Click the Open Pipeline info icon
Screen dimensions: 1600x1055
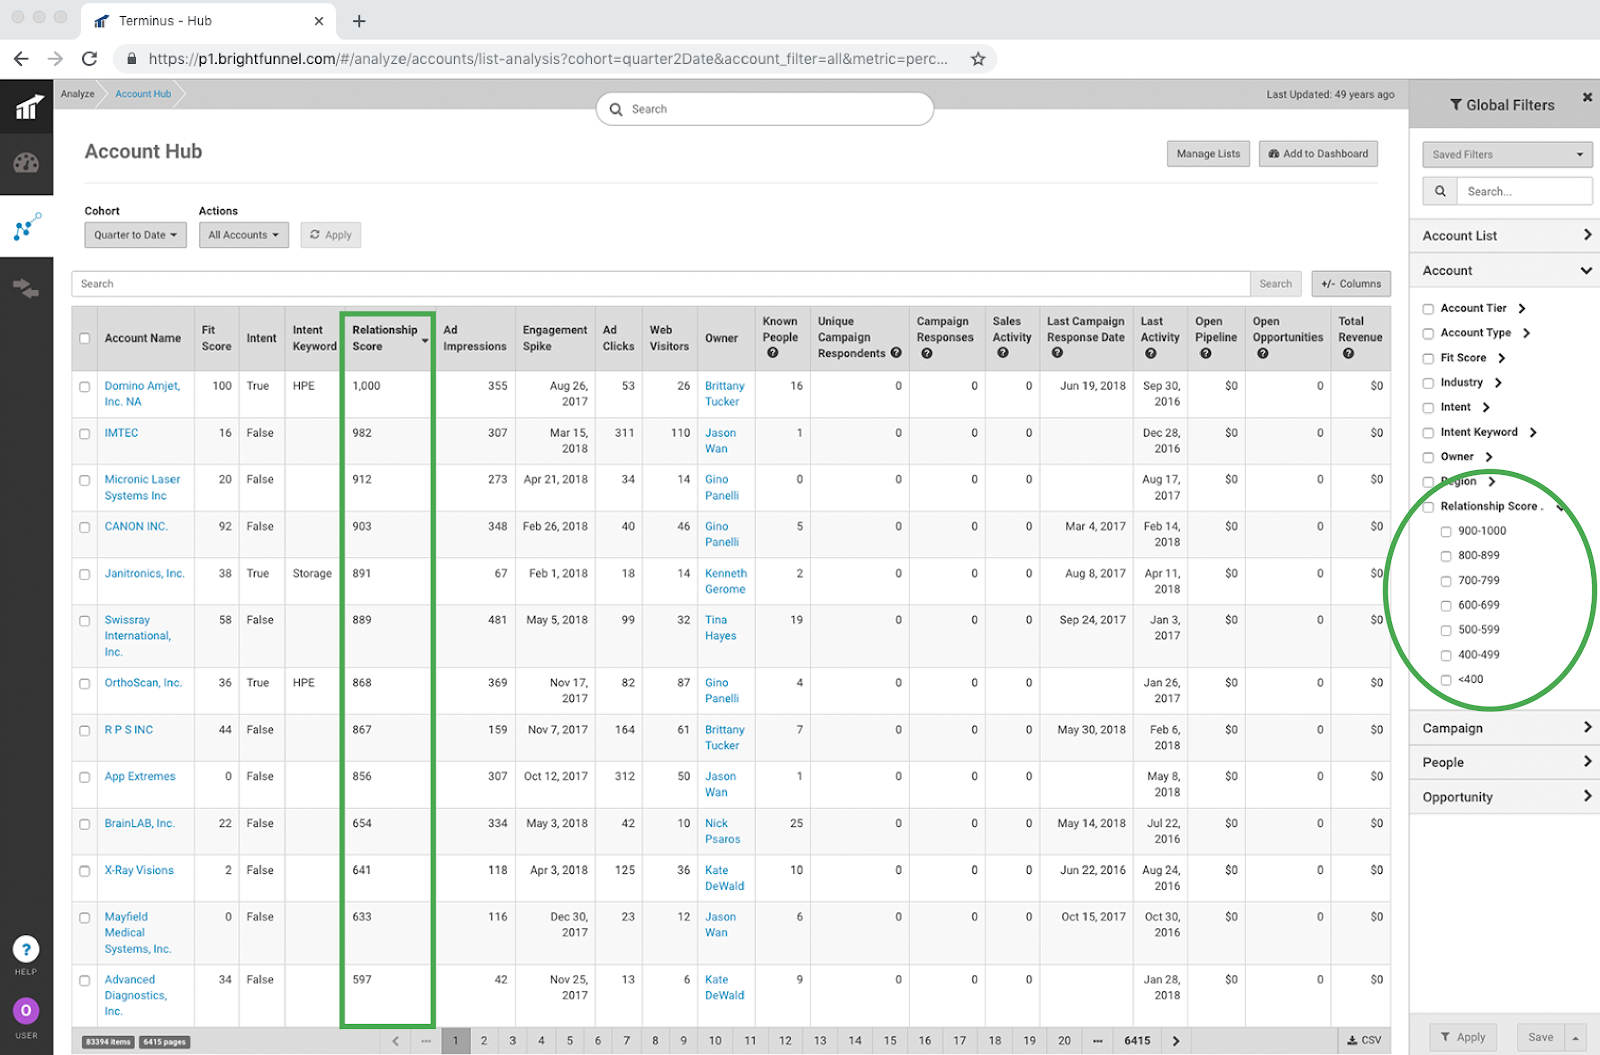pyautogui.click(x=1205, y=353)
